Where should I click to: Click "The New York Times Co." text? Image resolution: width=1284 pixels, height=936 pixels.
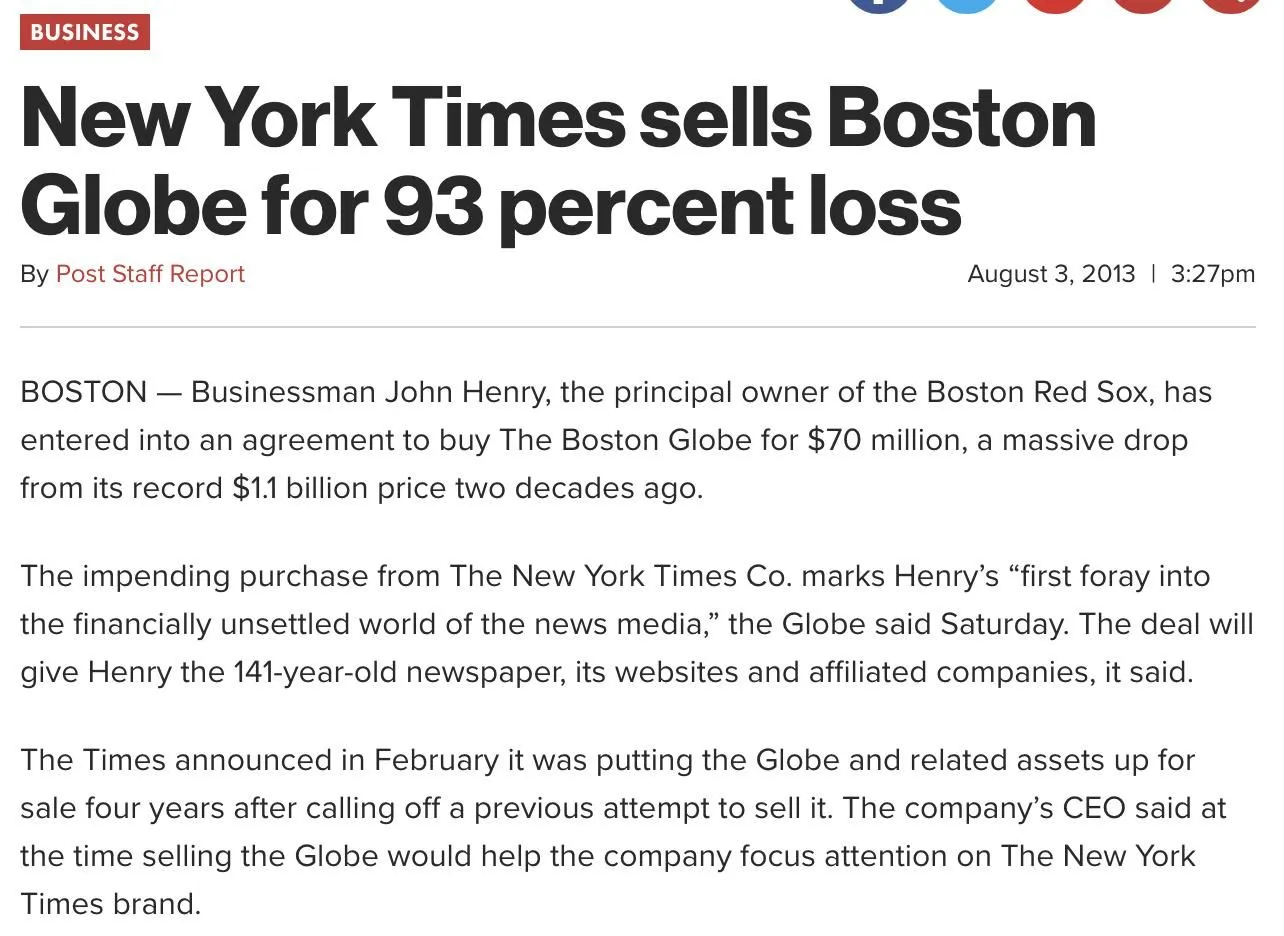coord(620,576)
